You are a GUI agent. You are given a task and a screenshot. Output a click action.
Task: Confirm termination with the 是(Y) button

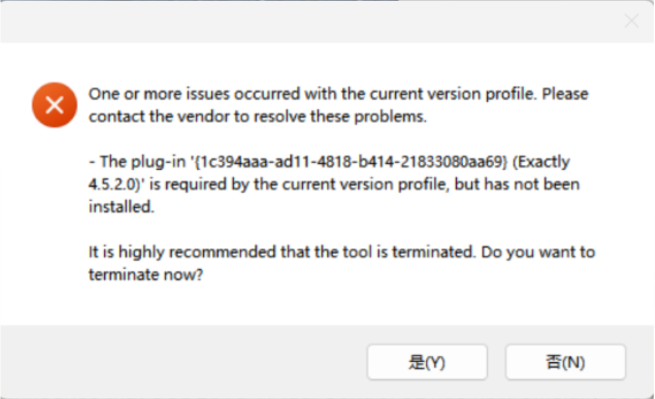coord(427,362)
